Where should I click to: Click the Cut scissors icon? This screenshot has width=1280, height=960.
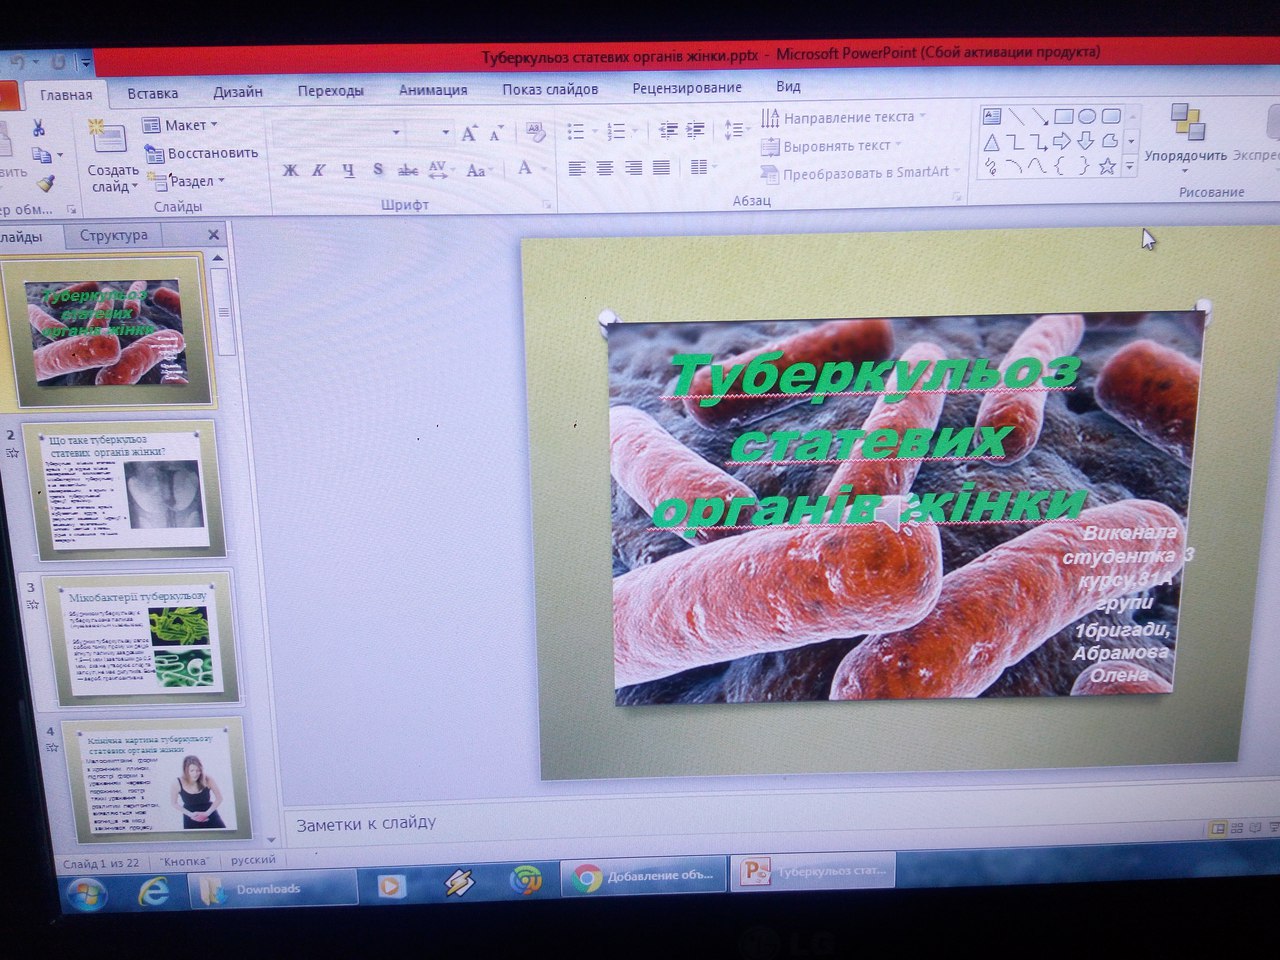point(38,127)
